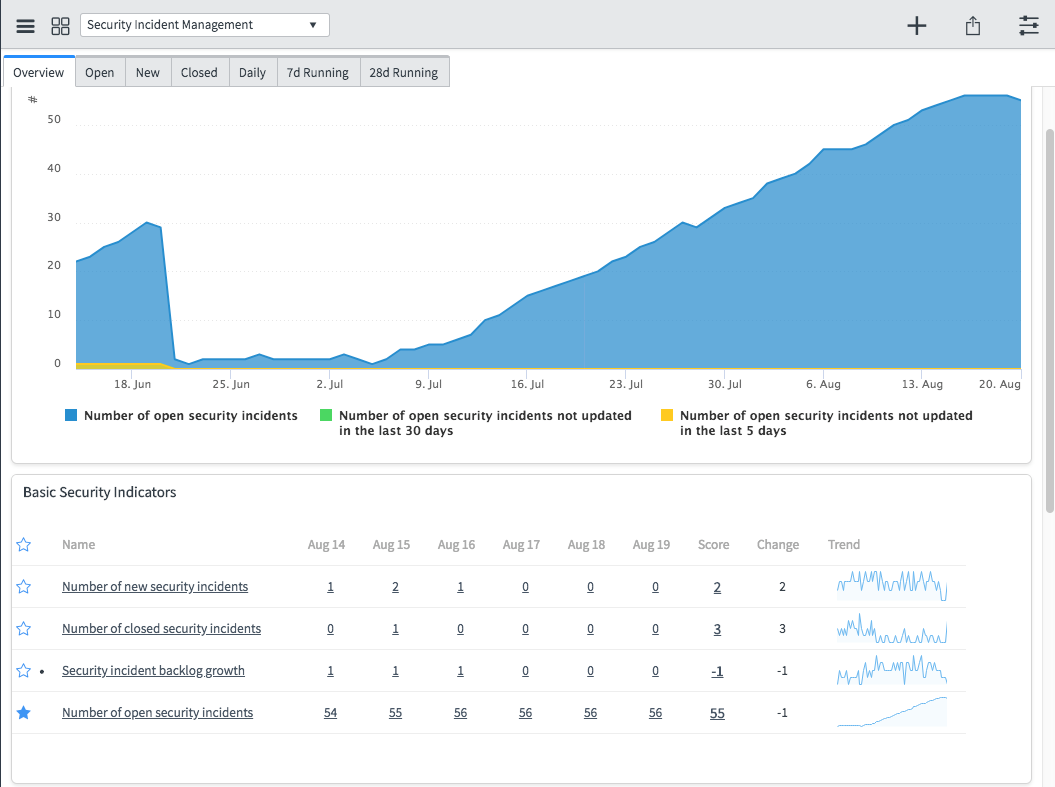Image resolution: width=1055 pixels, height=787 pixels.
Task: Open the 7d Running tab
Action: [x=317, y=73]
